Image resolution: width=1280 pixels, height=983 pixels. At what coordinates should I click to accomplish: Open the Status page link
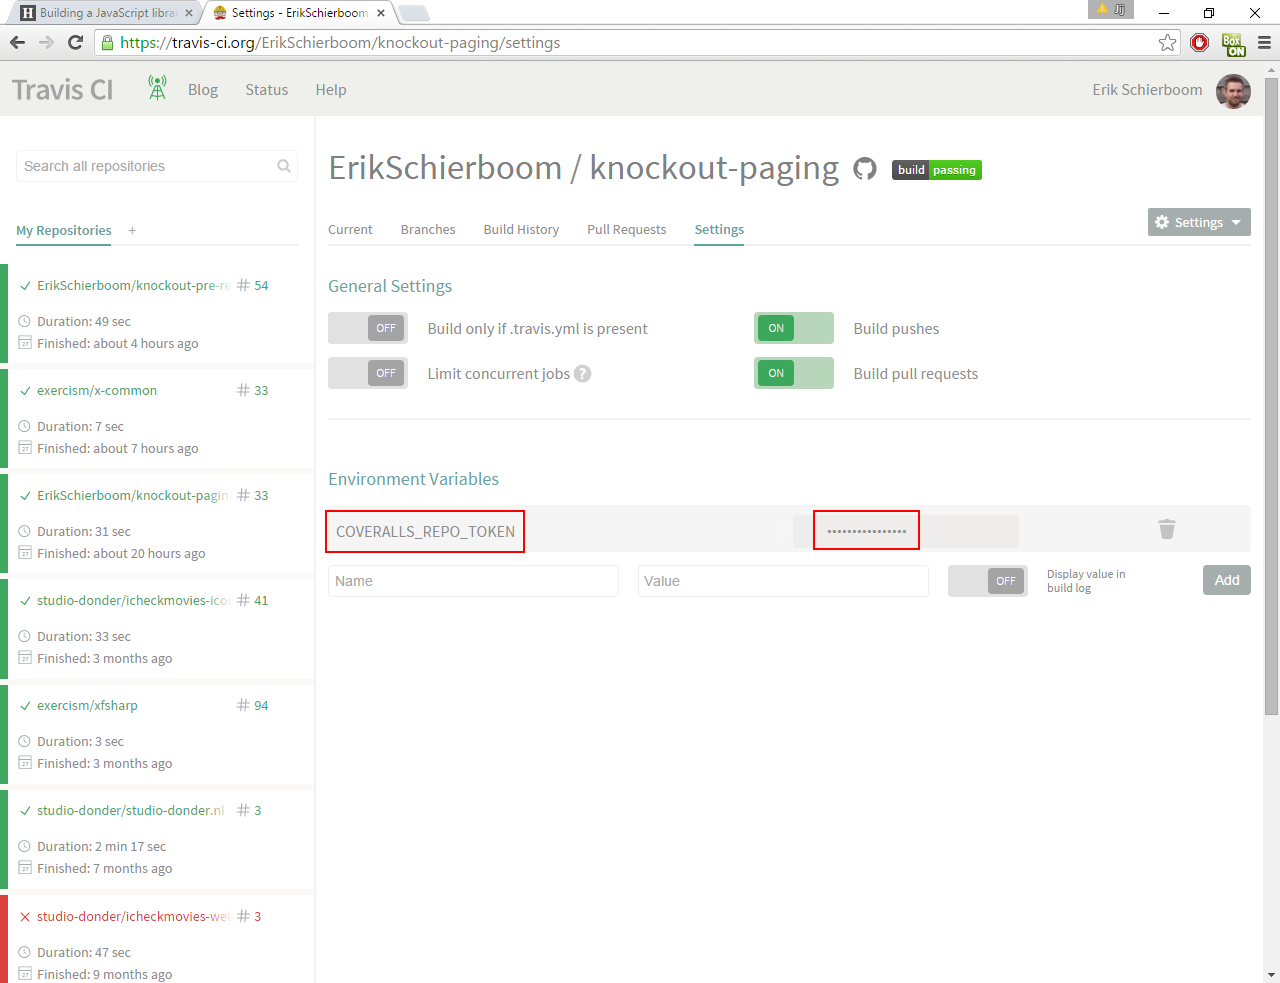pyautogui.click(x=267, y=90)
